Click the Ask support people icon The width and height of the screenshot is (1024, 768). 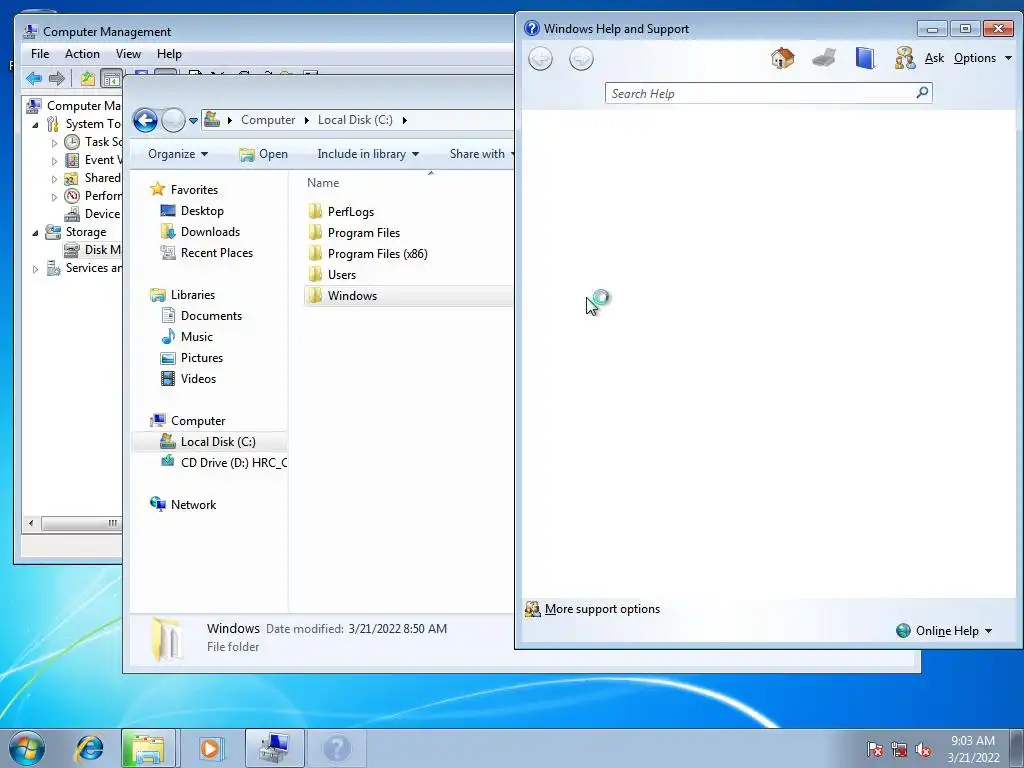tap(905, 58)
